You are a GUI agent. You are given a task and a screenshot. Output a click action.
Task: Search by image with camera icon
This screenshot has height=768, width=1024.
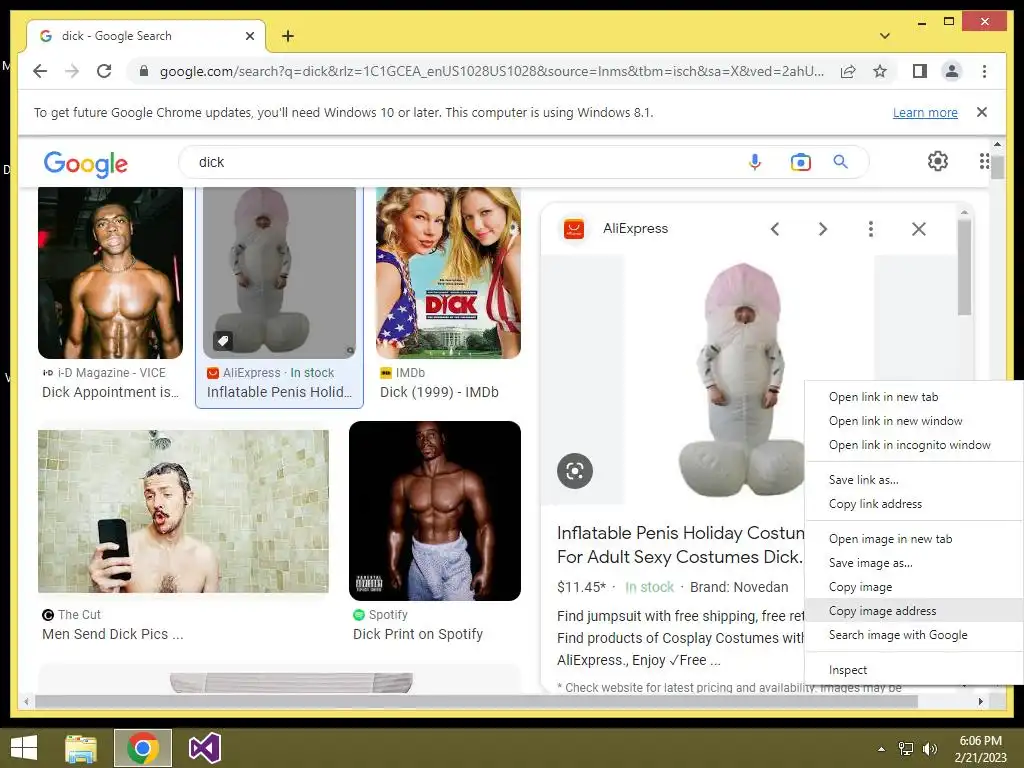(x=800, y=162)
